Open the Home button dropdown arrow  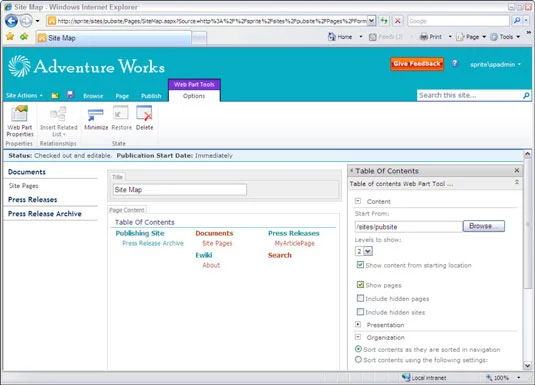pyautogui.click(x=361, y=37)
